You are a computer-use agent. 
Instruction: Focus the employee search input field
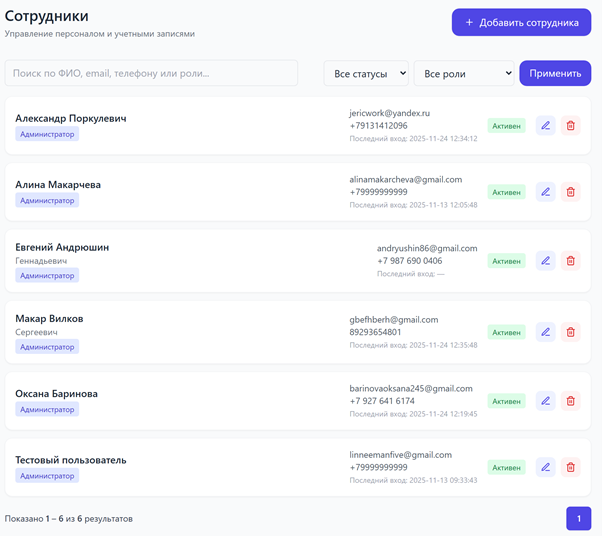[x=151, y=73]
